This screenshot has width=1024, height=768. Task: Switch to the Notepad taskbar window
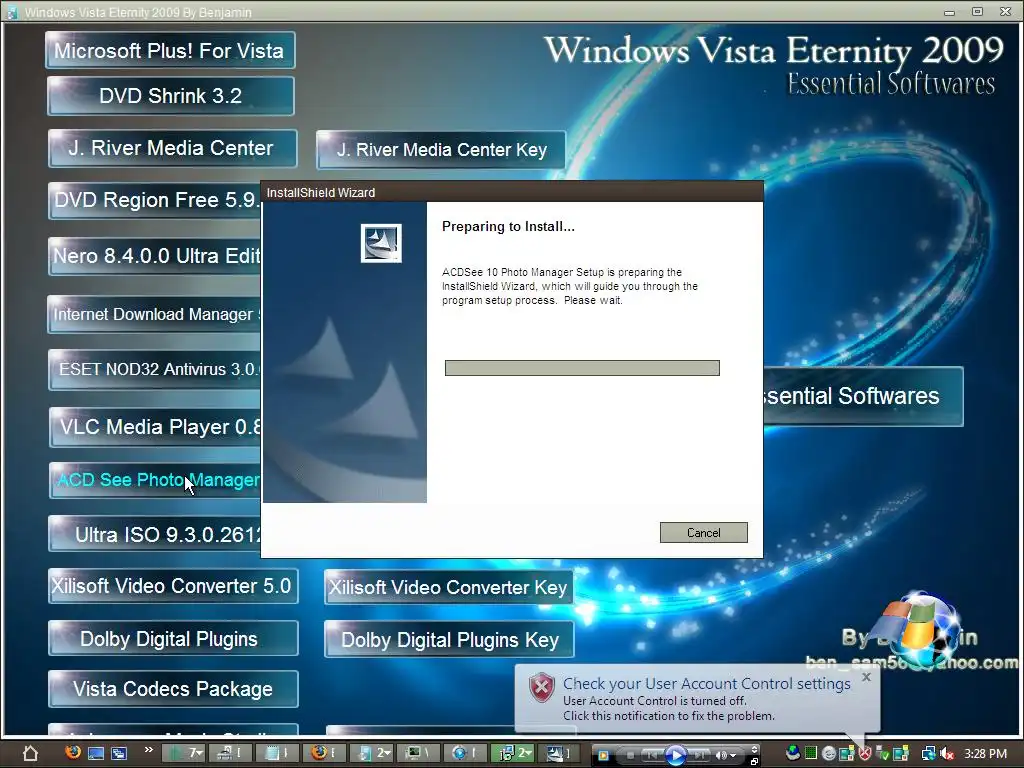pyautogui.click(x=277, y=753)
